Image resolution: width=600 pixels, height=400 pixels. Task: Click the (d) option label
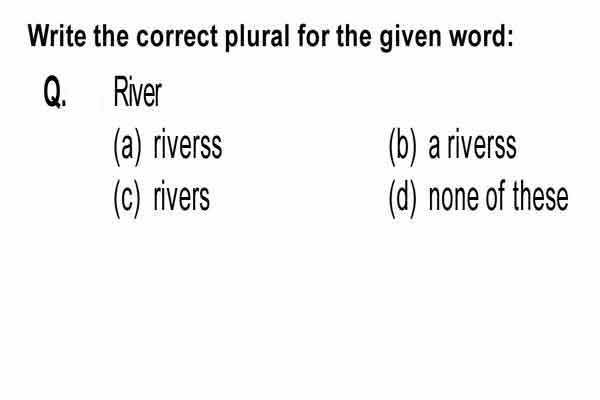click(402, 199)
